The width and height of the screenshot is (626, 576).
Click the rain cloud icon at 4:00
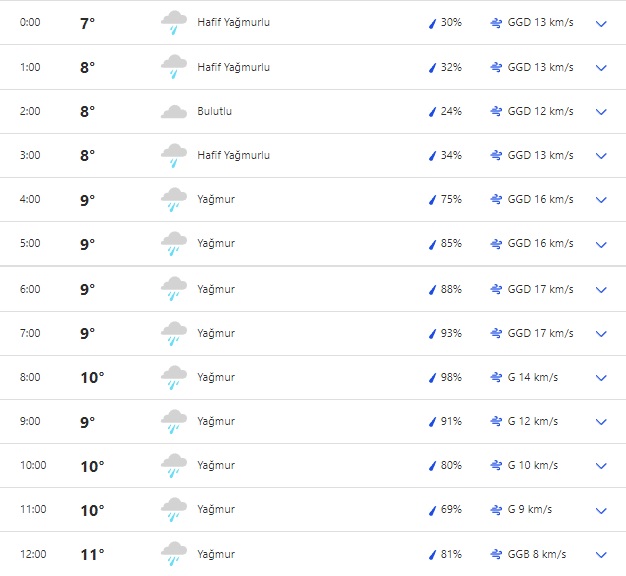coord(174,200)
